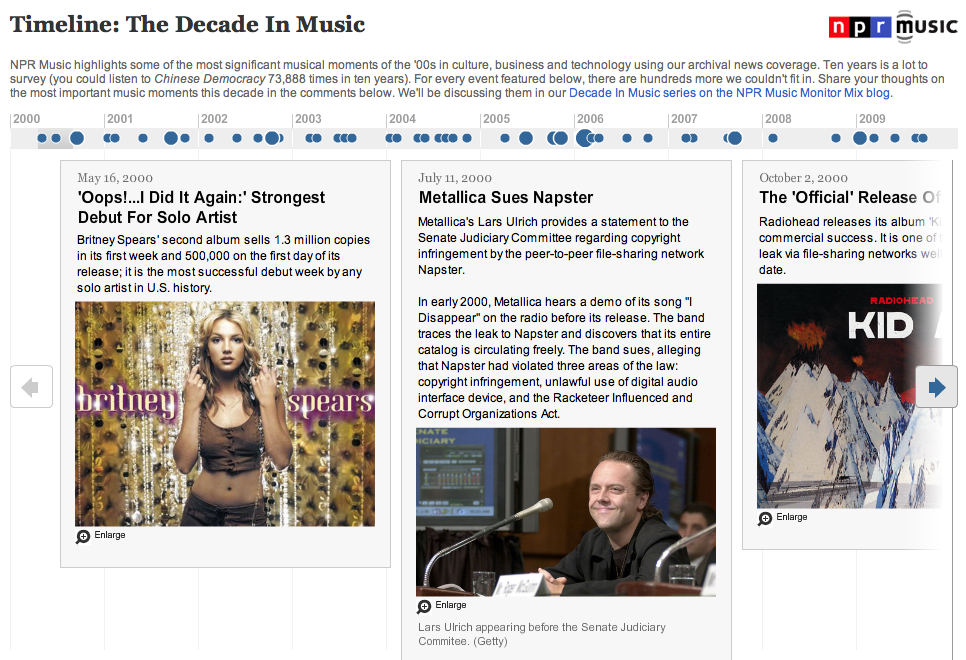Click the 2002 year label on the timeline

click(214, 119)
